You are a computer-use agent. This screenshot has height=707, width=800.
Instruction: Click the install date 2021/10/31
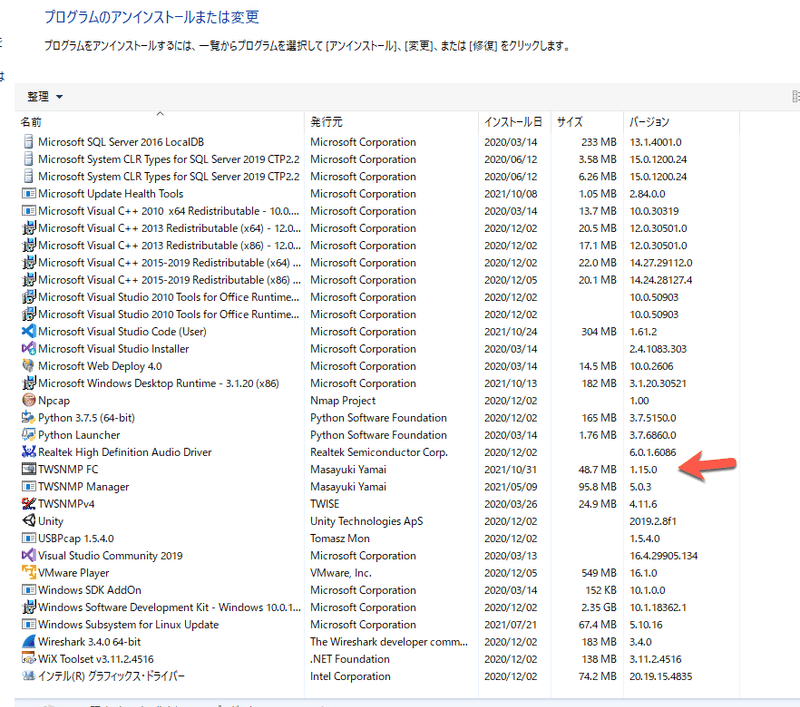511,469
